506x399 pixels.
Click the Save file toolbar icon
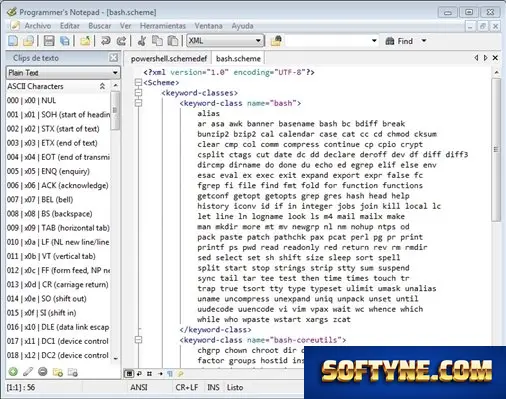[x=49, y=41]
